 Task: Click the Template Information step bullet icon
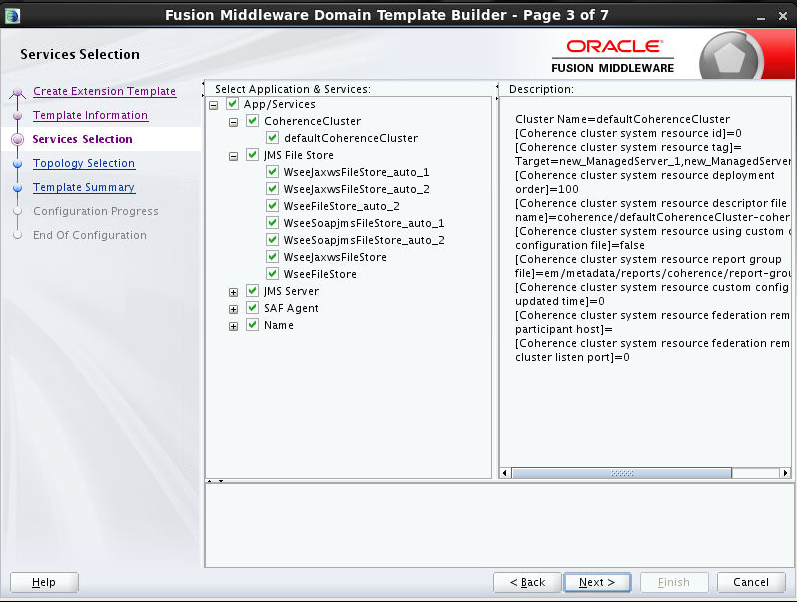(x=18, y=115)
